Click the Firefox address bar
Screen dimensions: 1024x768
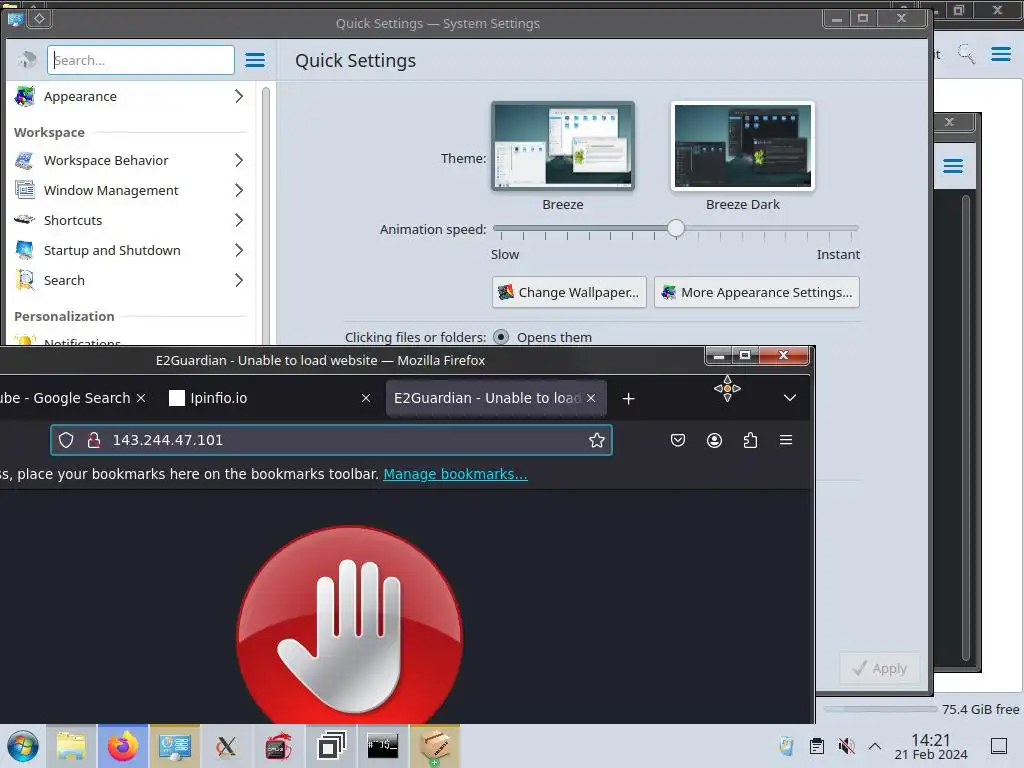point(331,440)
